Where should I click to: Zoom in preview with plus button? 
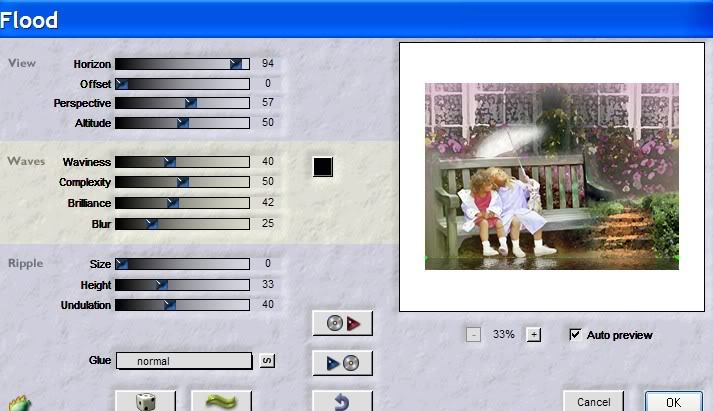click(x=533, y=335)
